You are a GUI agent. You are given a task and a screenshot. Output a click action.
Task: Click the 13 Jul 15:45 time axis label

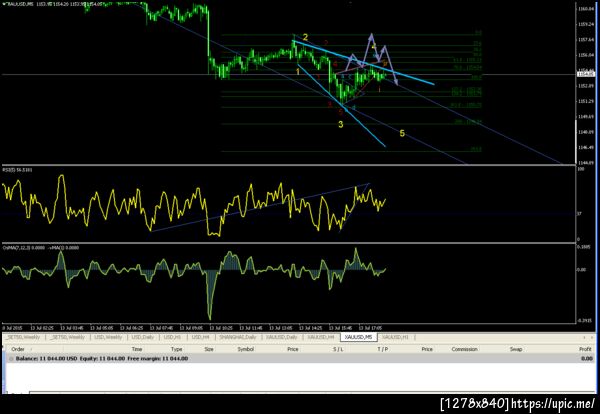341,328
